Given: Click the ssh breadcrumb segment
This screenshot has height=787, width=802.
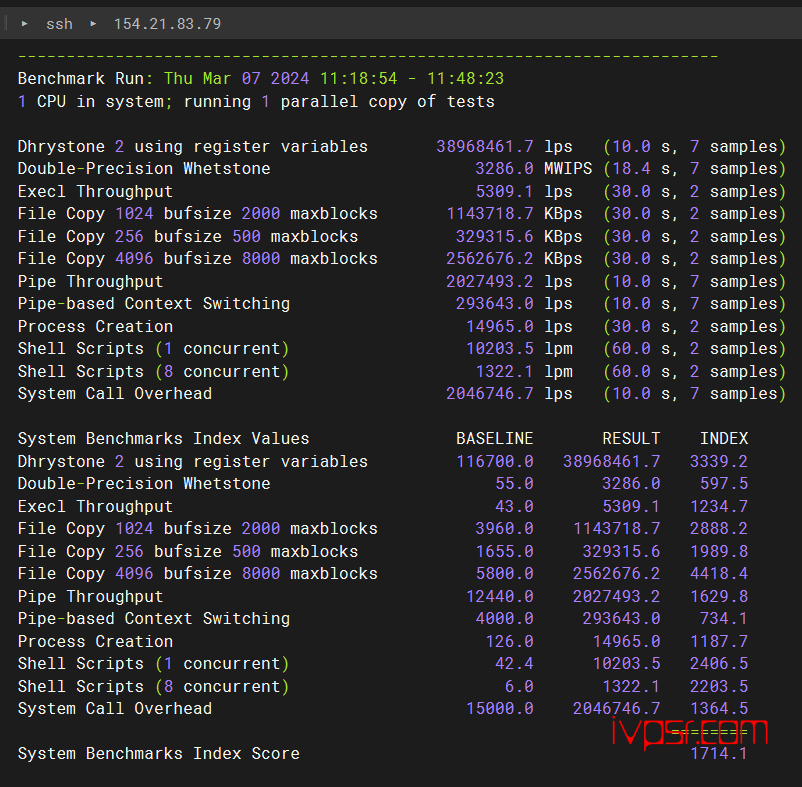Looking at the screenshot, I should 59,24.
